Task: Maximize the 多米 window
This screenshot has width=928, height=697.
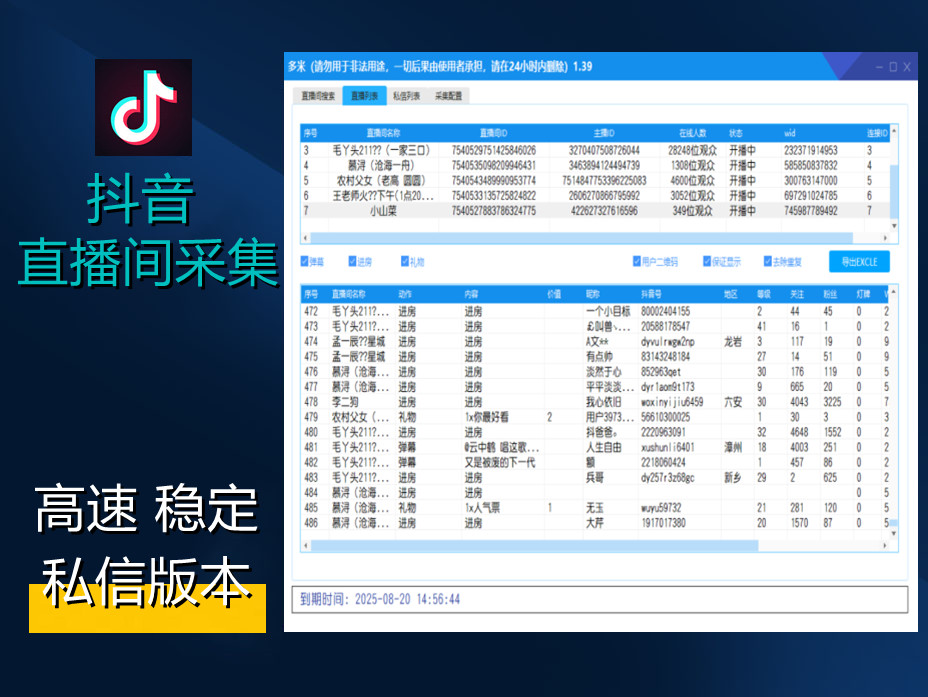Action: pos(893,67)
